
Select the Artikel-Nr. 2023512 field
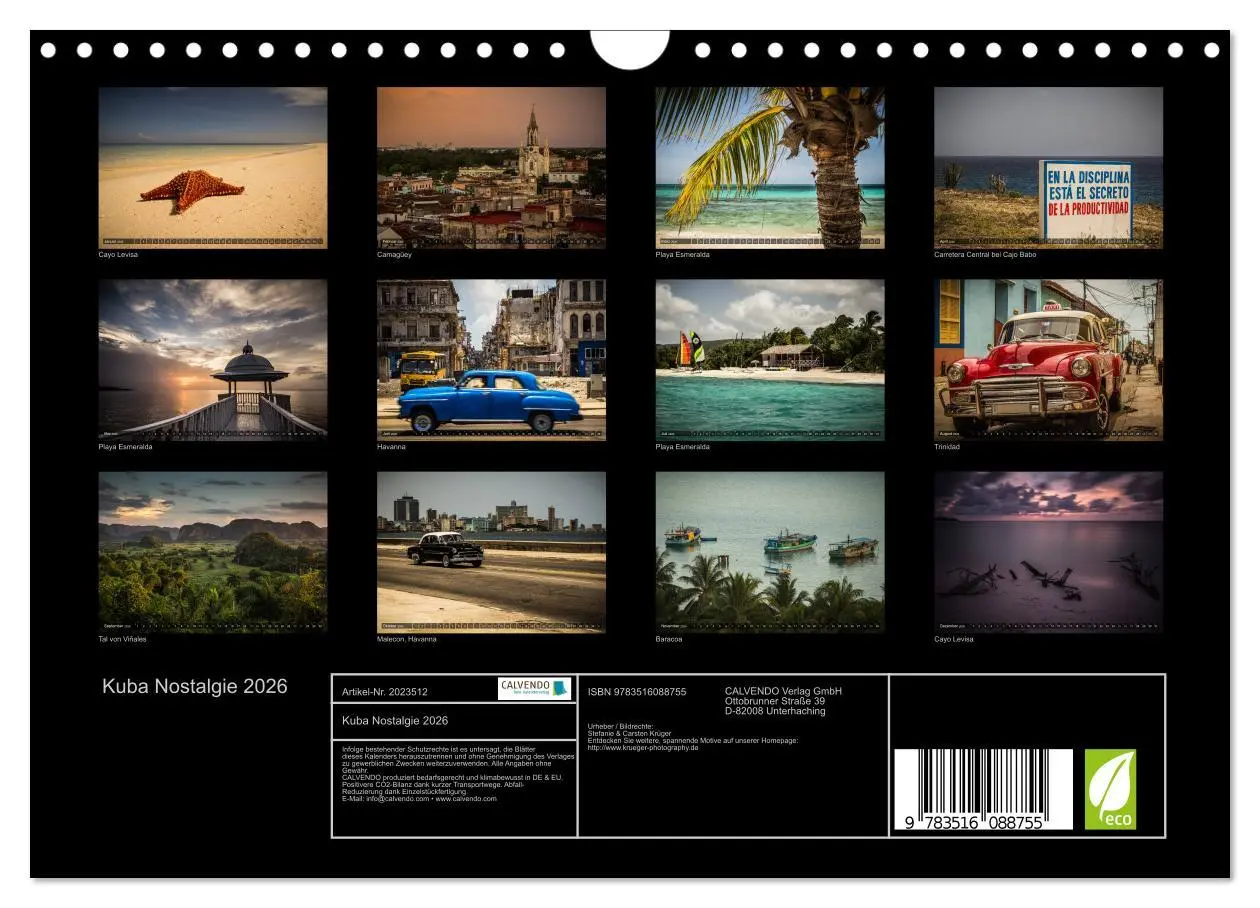pyautogui.click(x=385, y=690)
